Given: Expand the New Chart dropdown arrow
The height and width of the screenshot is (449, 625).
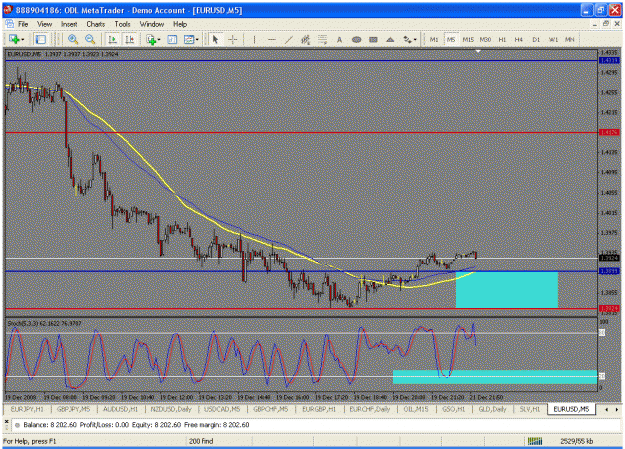Looking at the screenshot, I should coord(23,39).
